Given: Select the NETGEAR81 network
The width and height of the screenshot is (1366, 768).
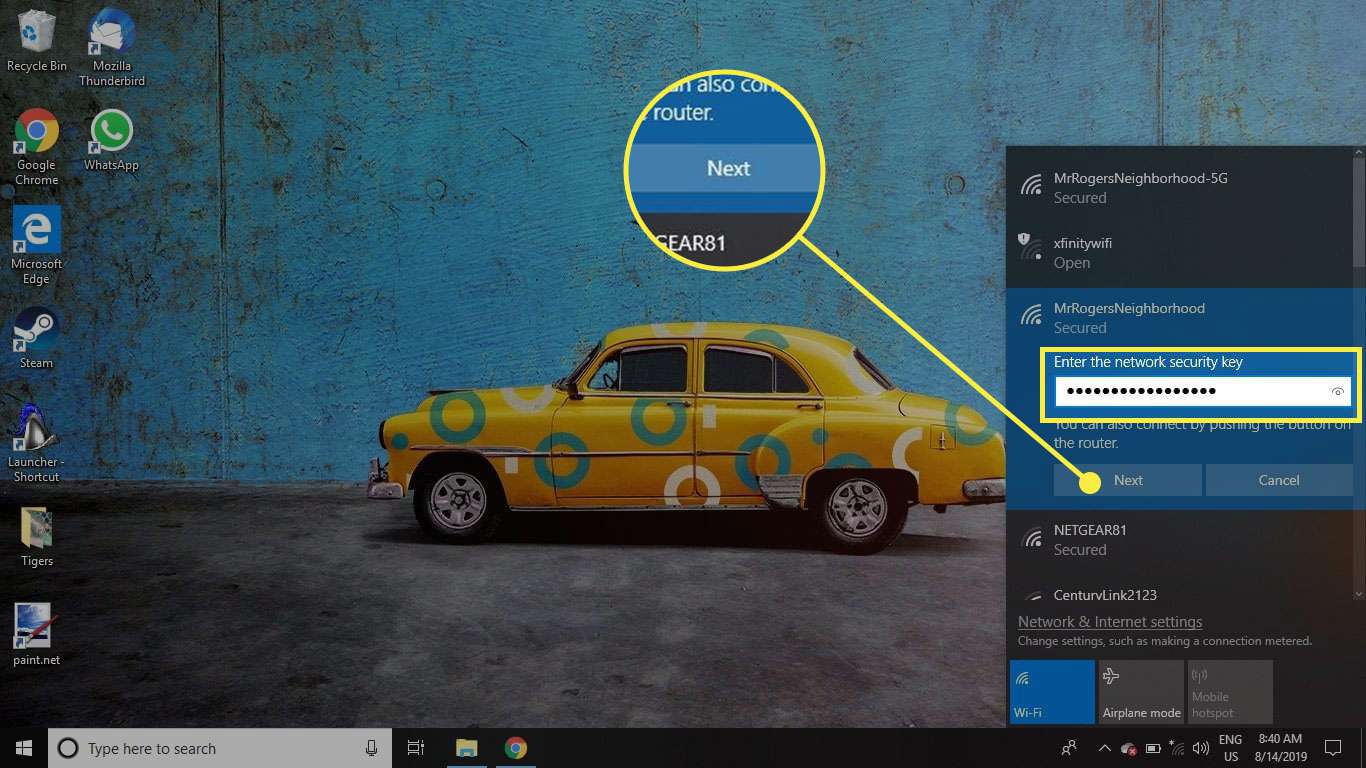Looking at the screenshot, I should 1178,540.
